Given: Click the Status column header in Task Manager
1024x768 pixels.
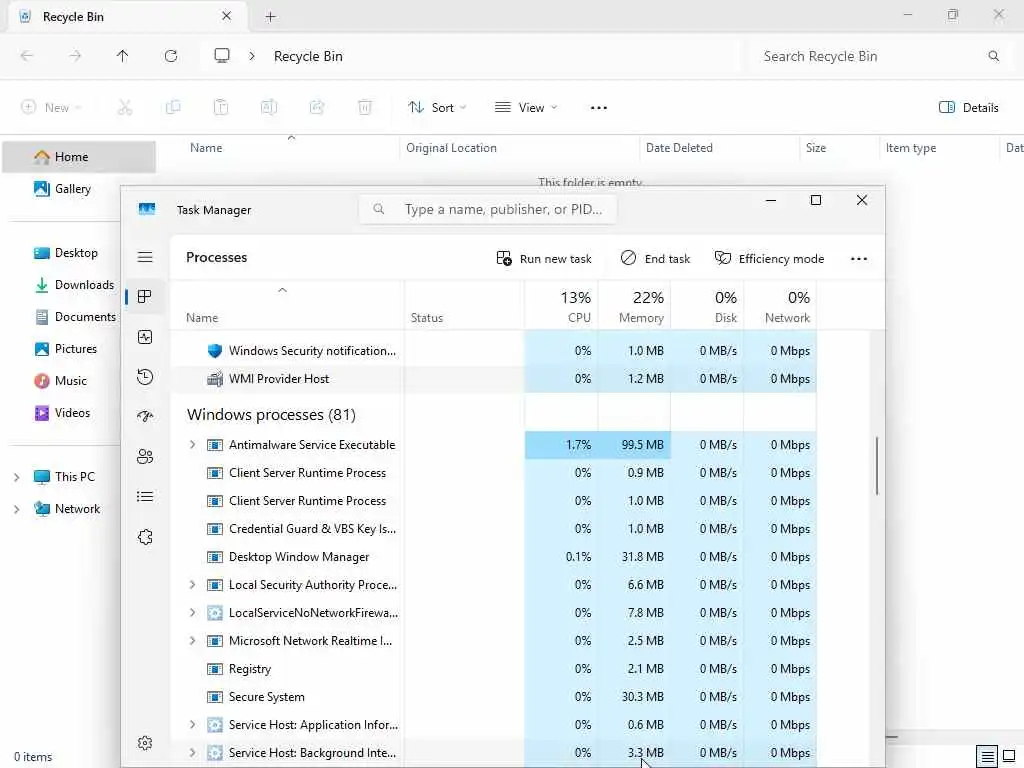Looking at the screenshot, I should 464,306.
